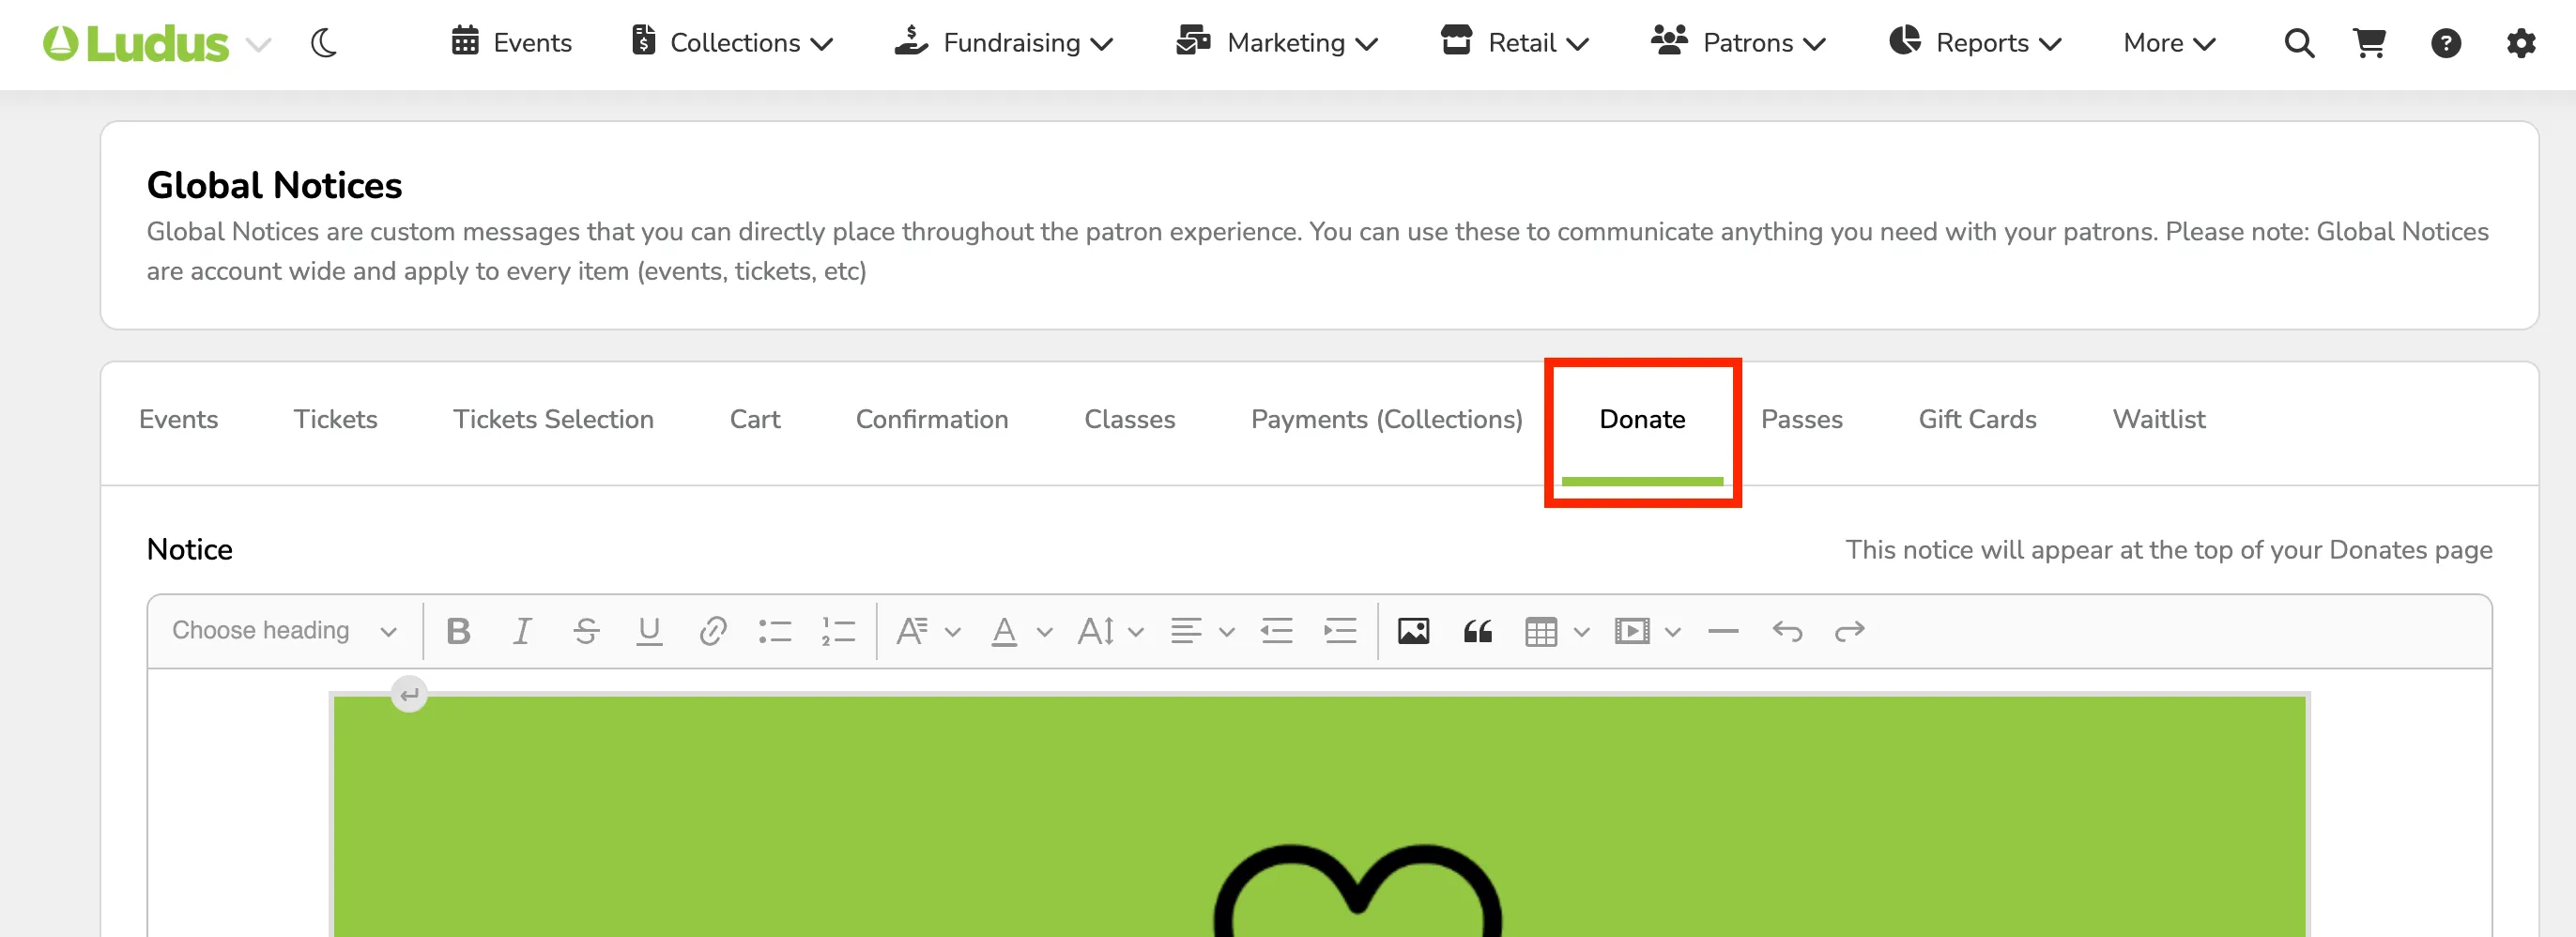
Task: Click the help question mark icon
Action: (x=2445, y=43)
